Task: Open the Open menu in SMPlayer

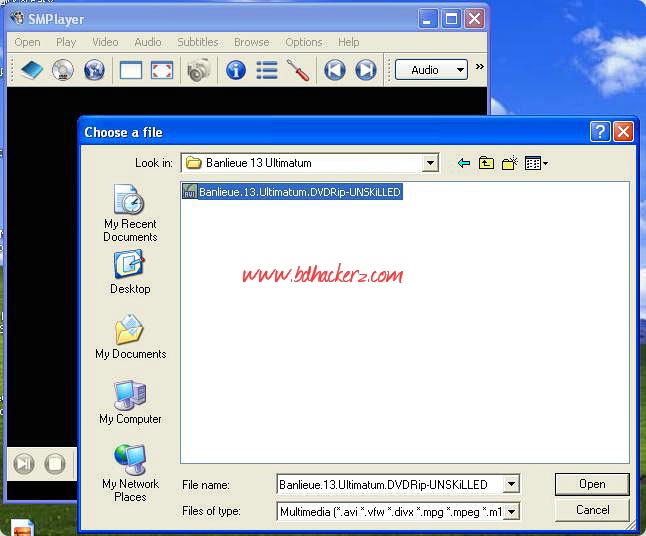Action: [27, 42]
